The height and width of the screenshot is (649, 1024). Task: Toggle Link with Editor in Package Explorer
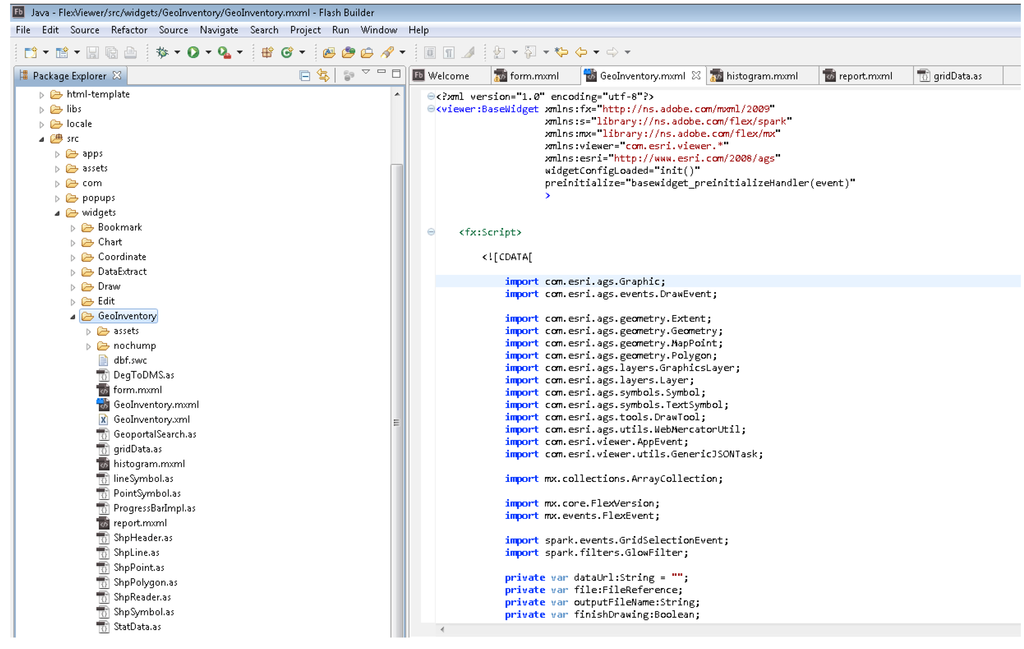pos(323,75)
